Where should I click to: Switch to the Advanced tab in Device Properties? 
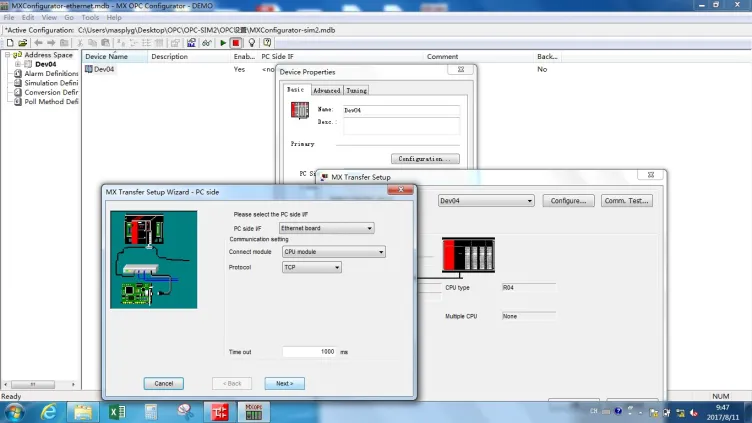pyautogui.click(x=327, y=90)
